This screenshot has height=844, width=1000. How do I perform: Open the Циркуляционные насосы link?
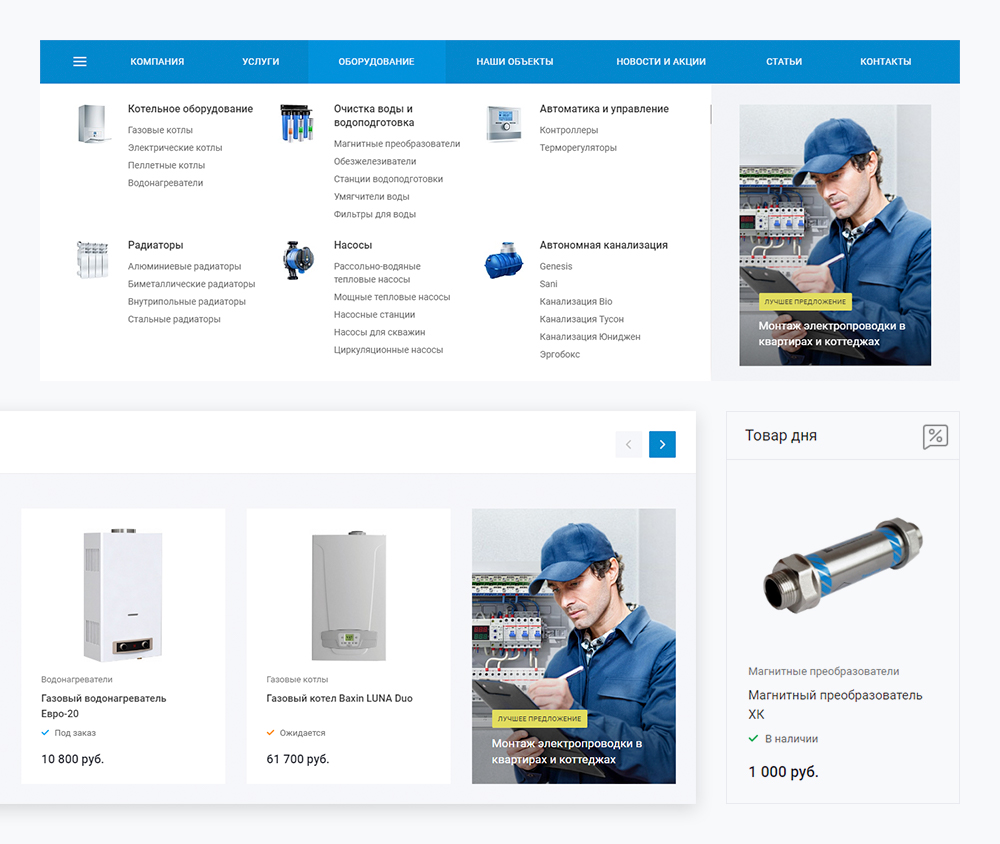coord(388,350)
